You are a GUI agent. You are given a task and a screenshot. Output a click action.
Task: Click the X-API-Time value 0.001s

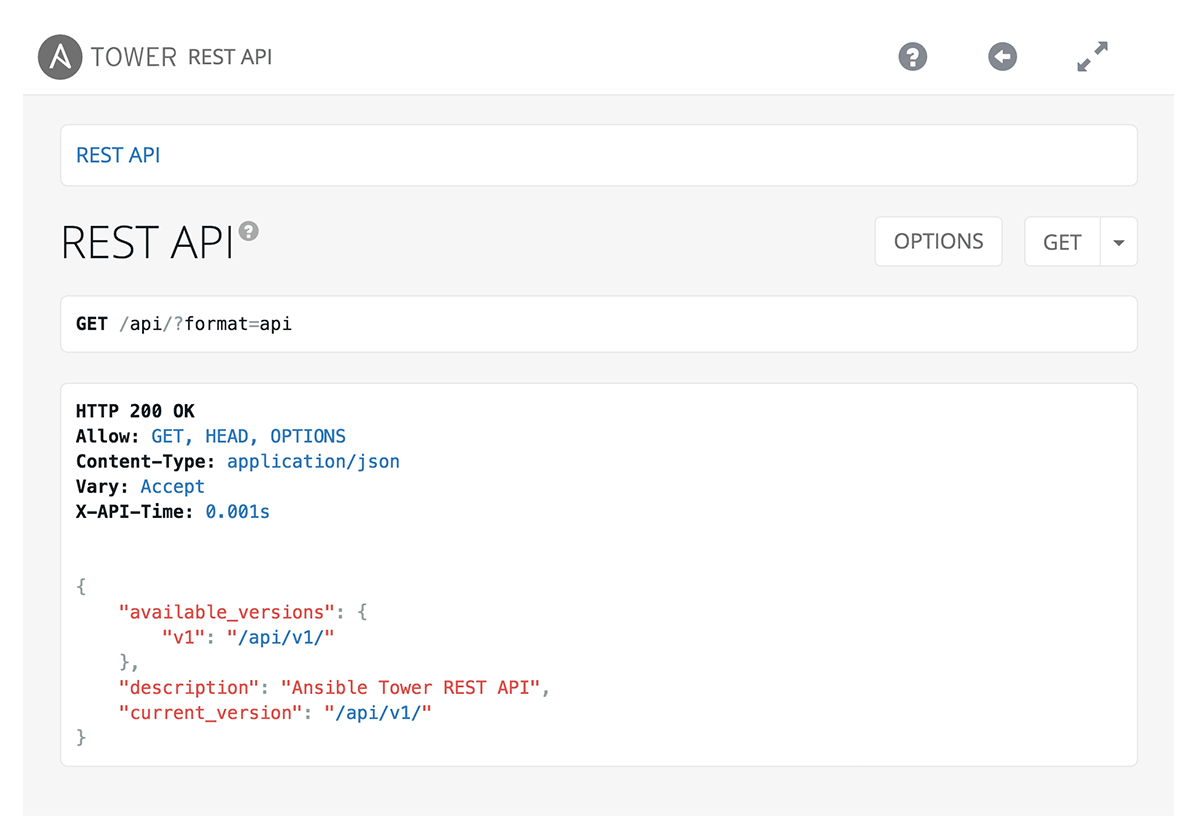pos(237,512)
